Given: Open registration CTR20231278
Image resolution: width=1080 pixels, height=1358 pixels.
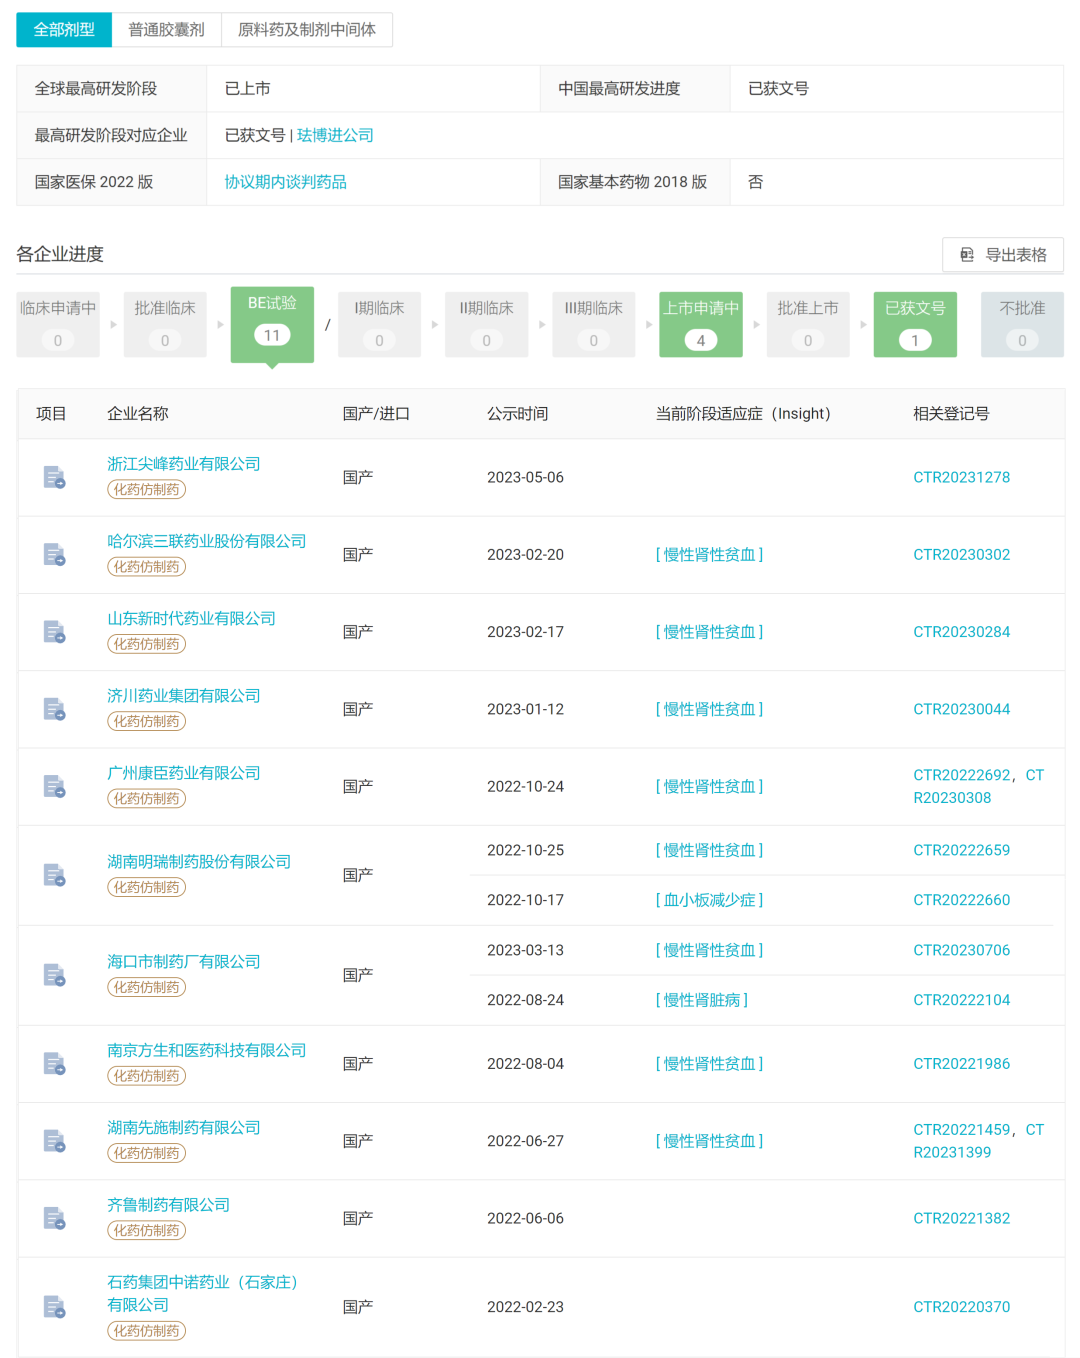Looking at the screenshot, I should (x=961, y=477).
